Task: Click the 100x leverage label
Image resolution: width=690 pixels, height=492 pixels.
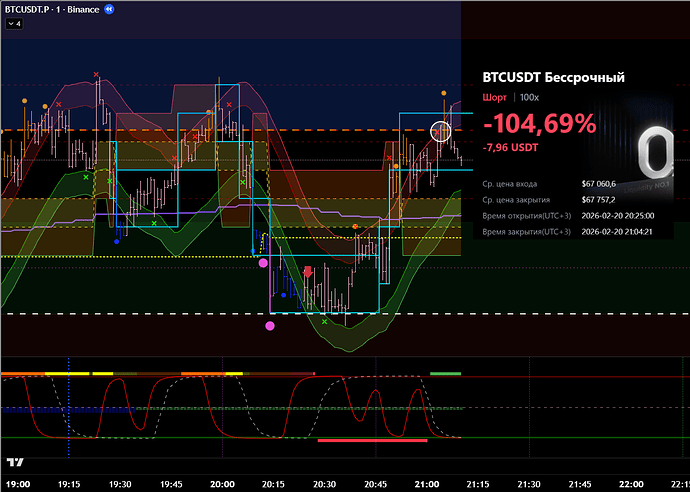Action: 528,97
